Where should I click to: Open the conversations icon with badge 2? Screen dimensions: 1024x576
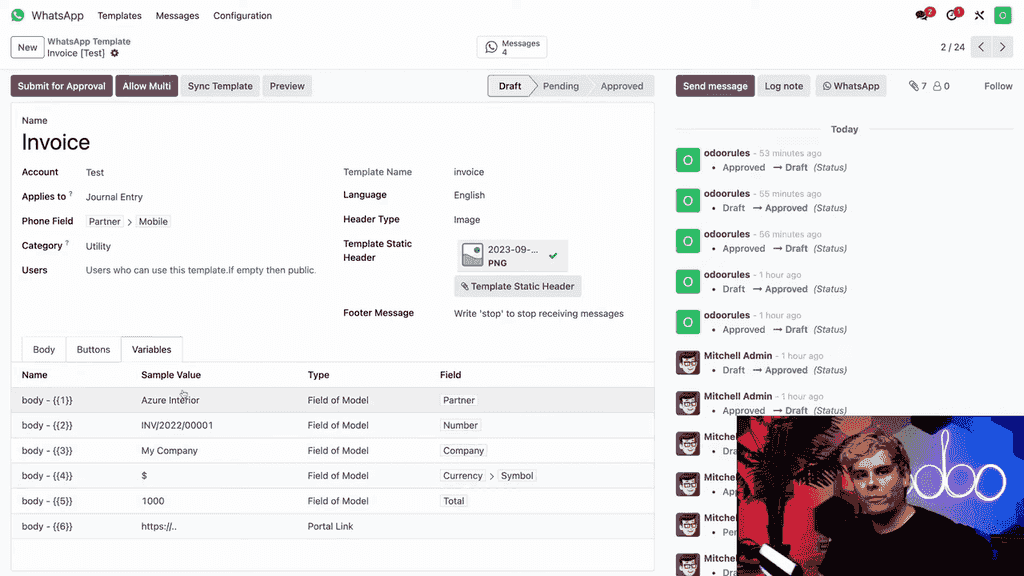pyautogui.click(x=922, y=16)
